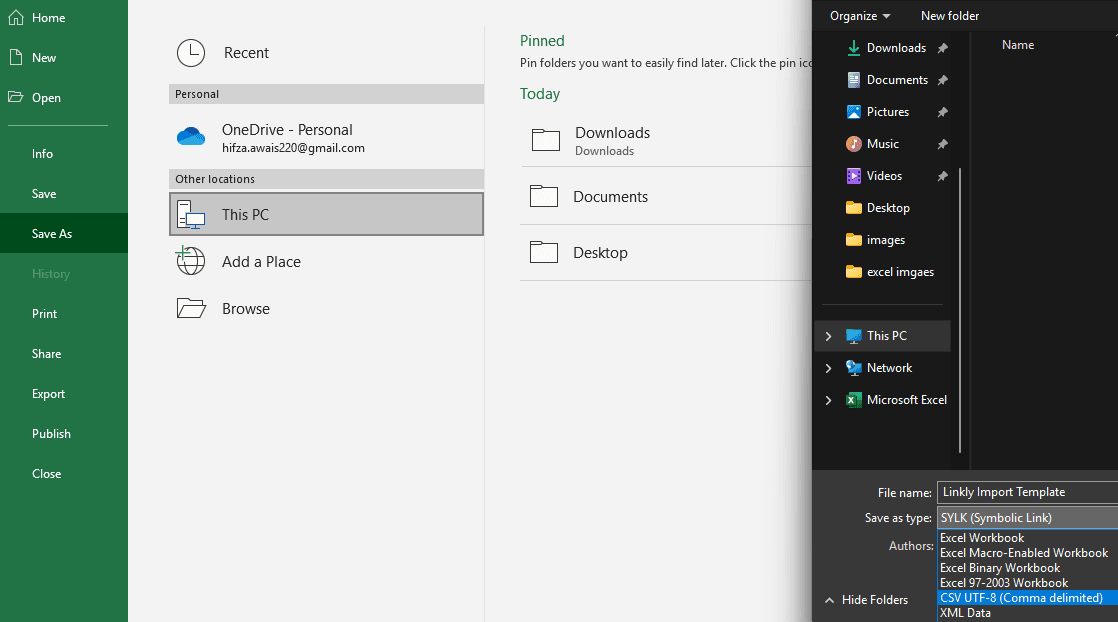
Task: Expand the Network tree node
Action: [828, 367]
